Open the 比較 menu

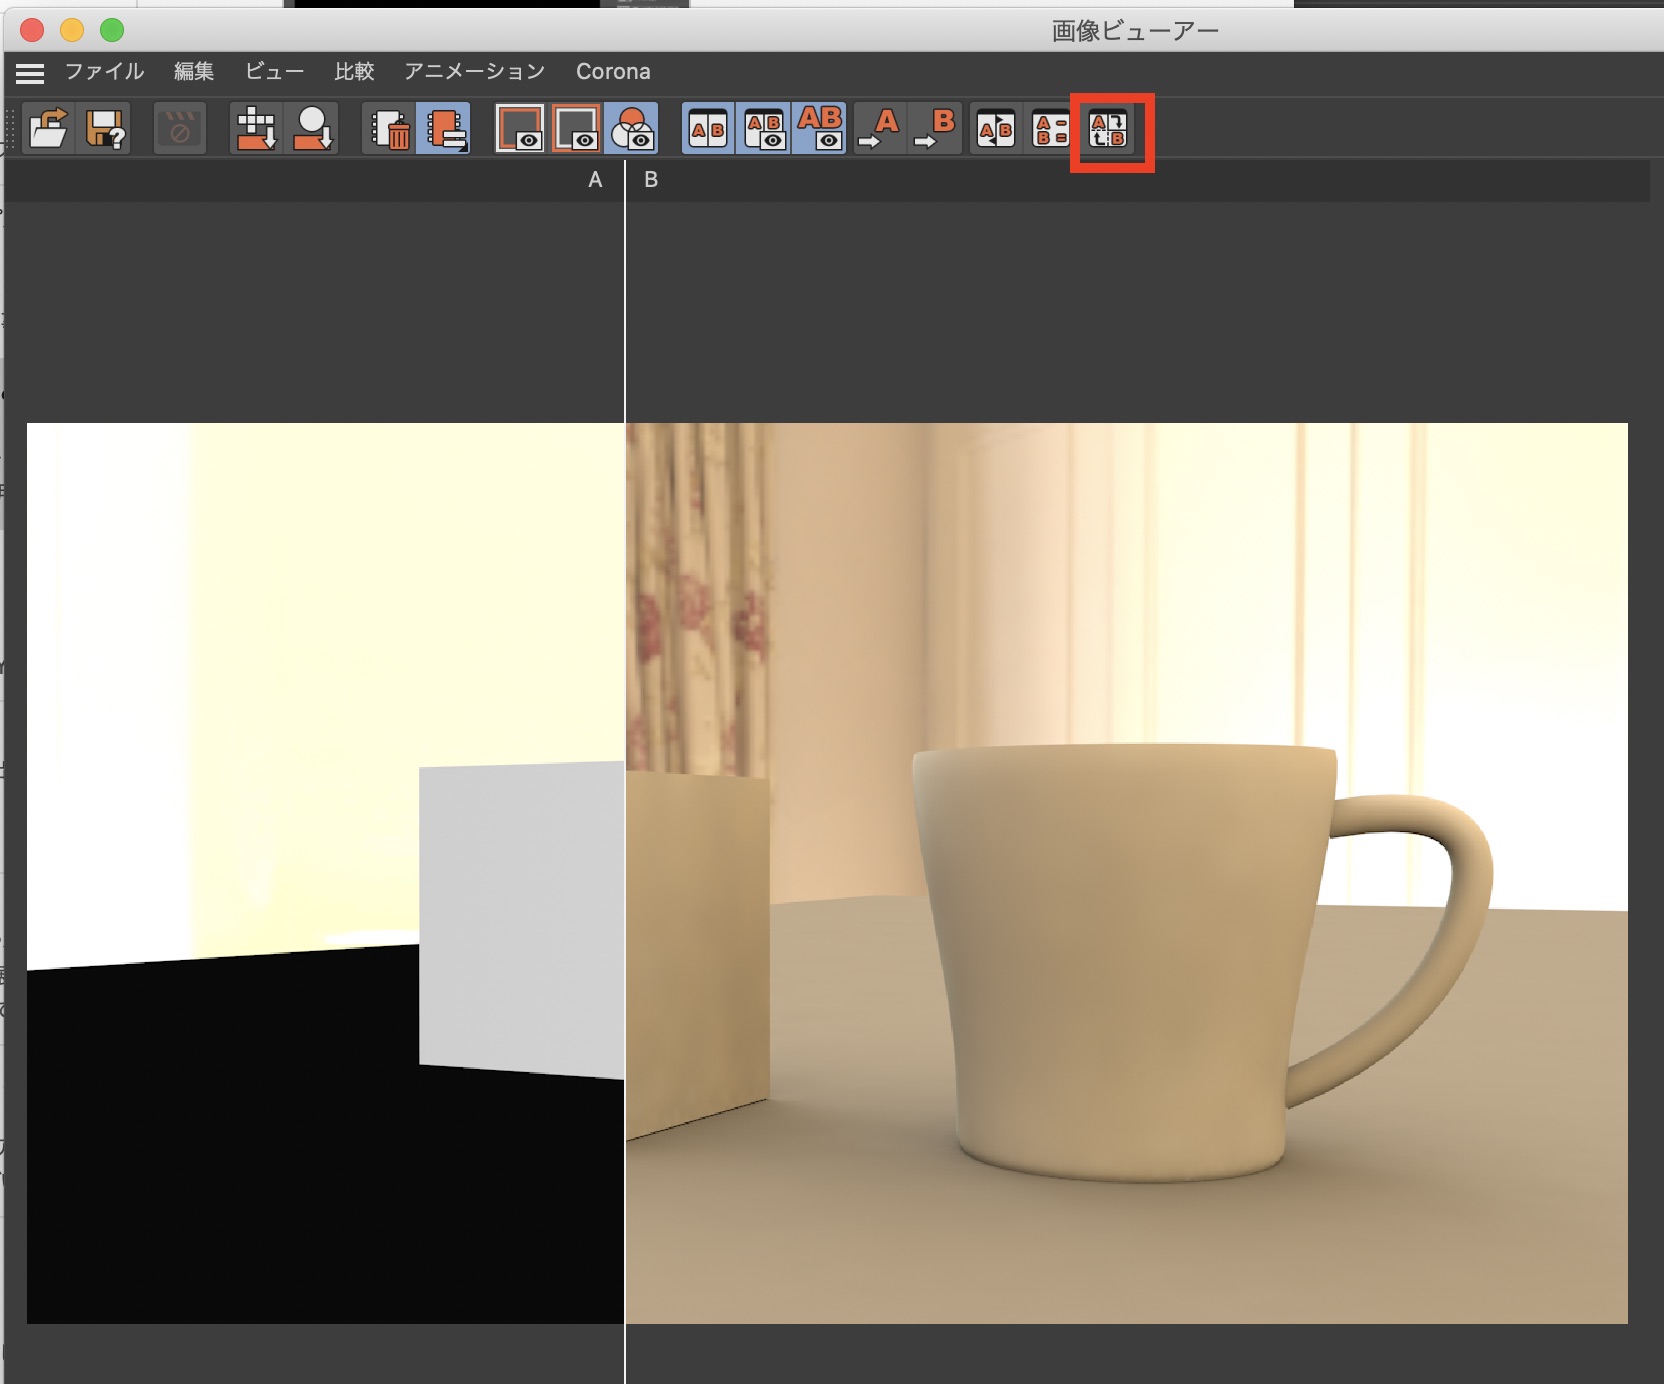[354, 72]
